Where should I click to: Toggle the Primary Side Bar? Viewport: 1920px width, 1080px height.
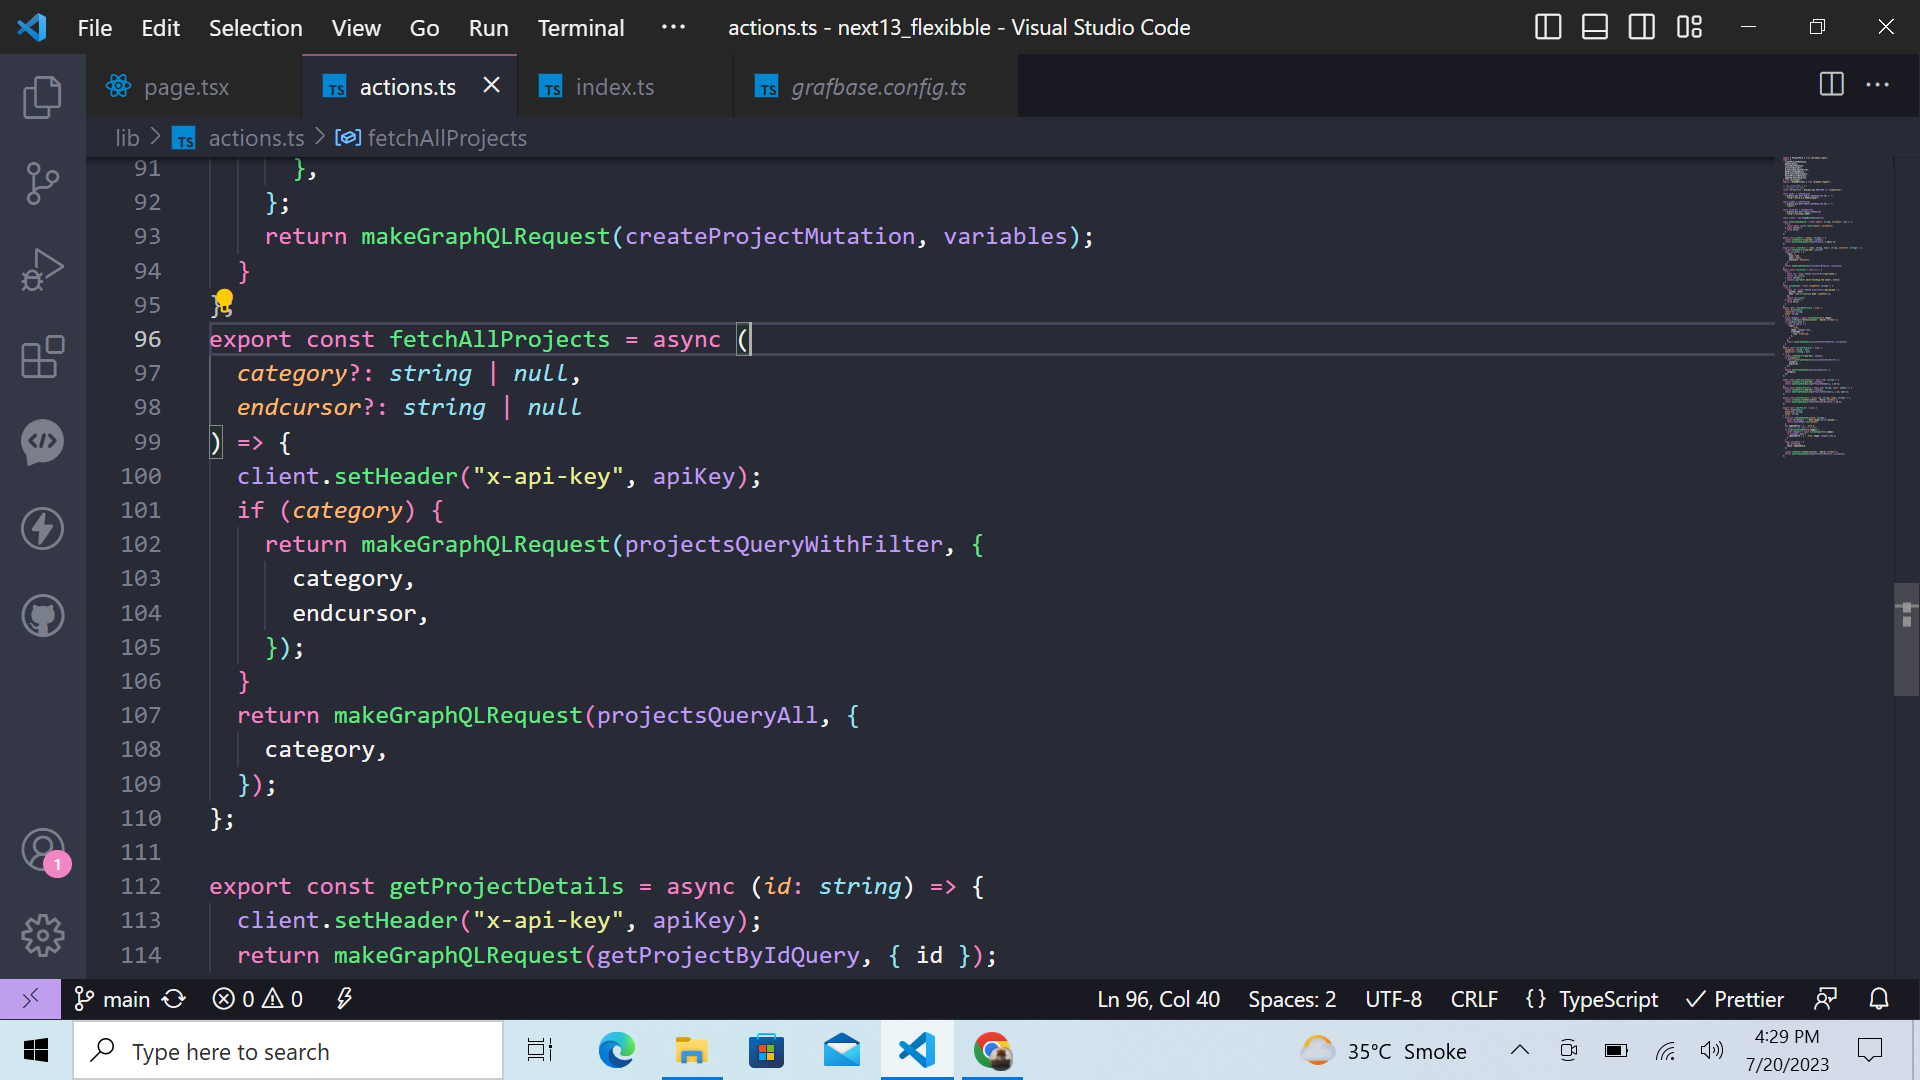(x=1547, y=27)
